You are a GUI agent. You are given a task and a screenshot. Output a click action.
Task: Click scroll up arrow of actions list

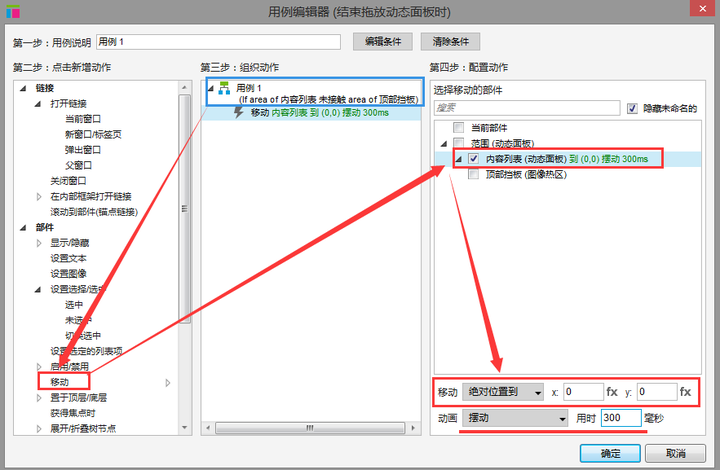(184, 87)
